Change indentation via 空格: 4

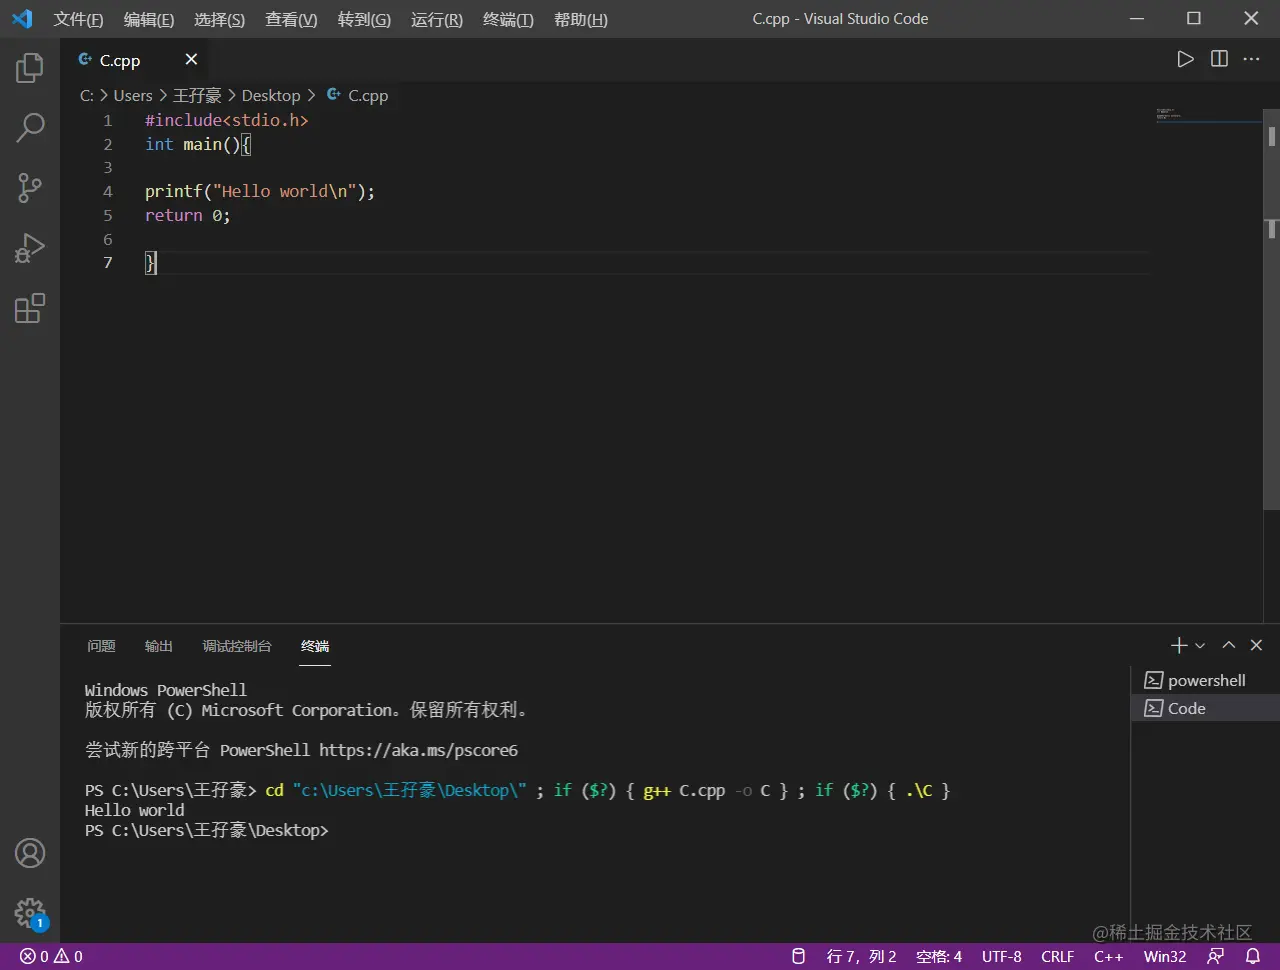(939, 957)
